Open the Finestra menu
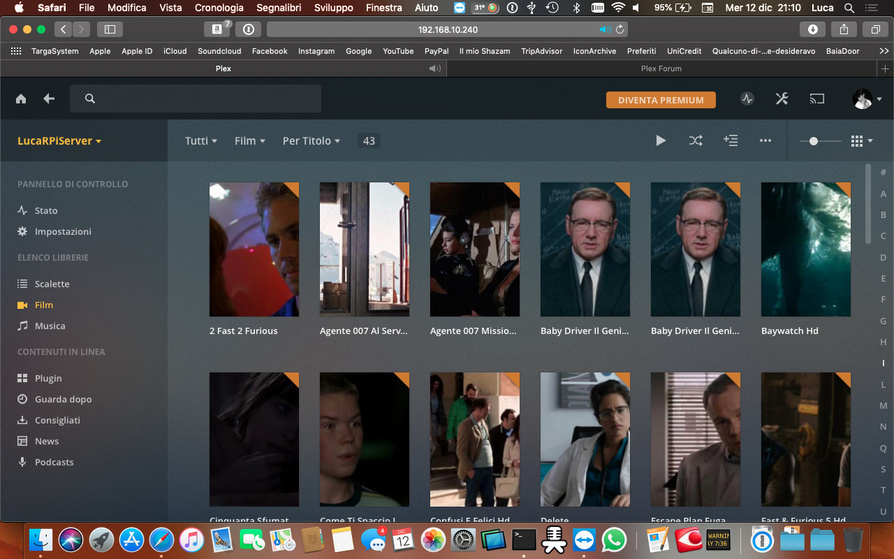894x559 pixels. (x=384, y=7)
